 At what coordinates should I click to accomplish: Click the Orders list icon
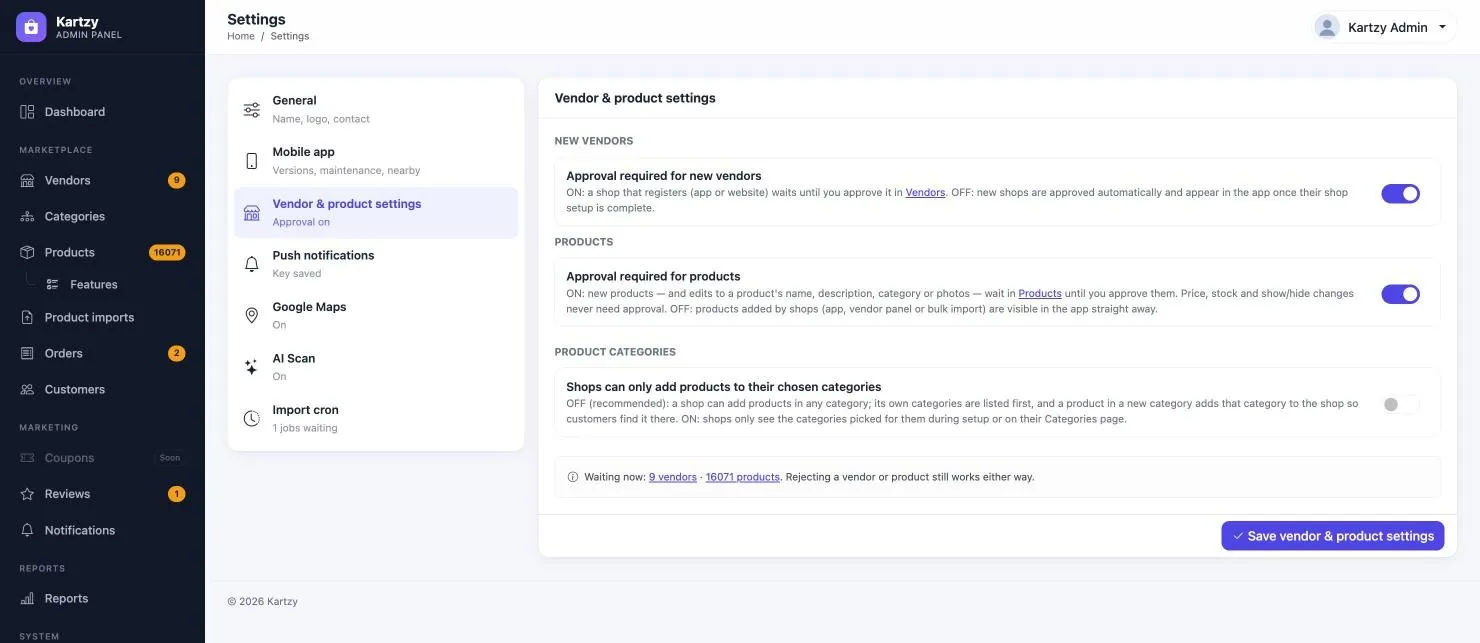[x=27, y=354]
